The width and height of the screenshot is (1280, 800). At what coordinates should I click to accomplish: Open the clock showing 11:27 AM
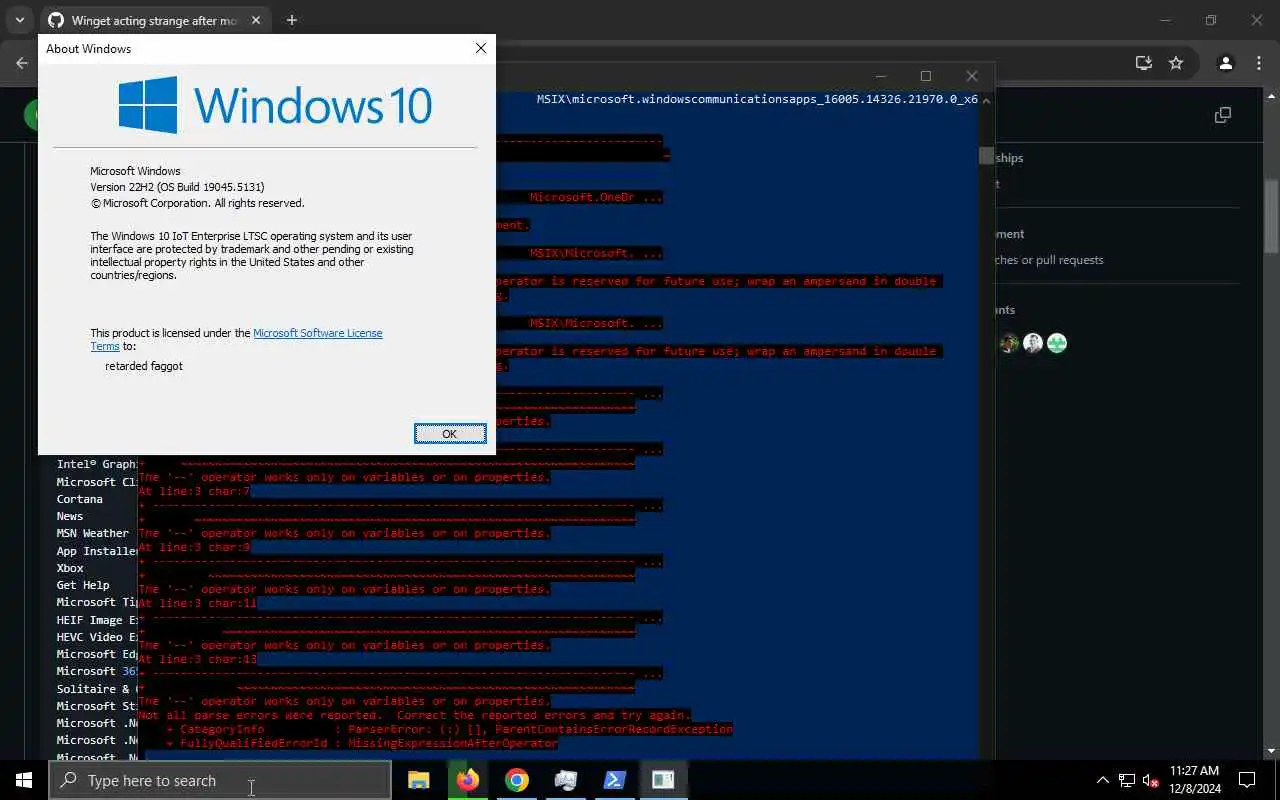(1194, 780)
